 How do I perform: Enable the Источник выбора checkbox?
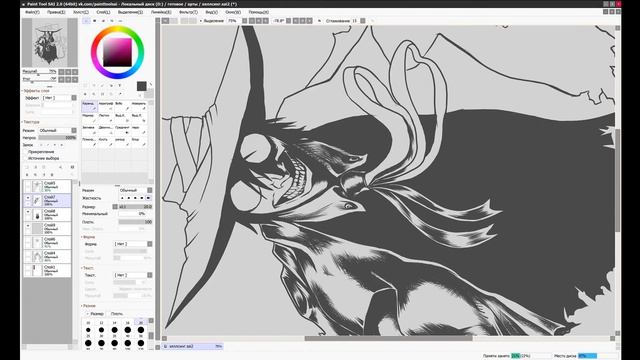pyautogui.click(x=25, y=158)
